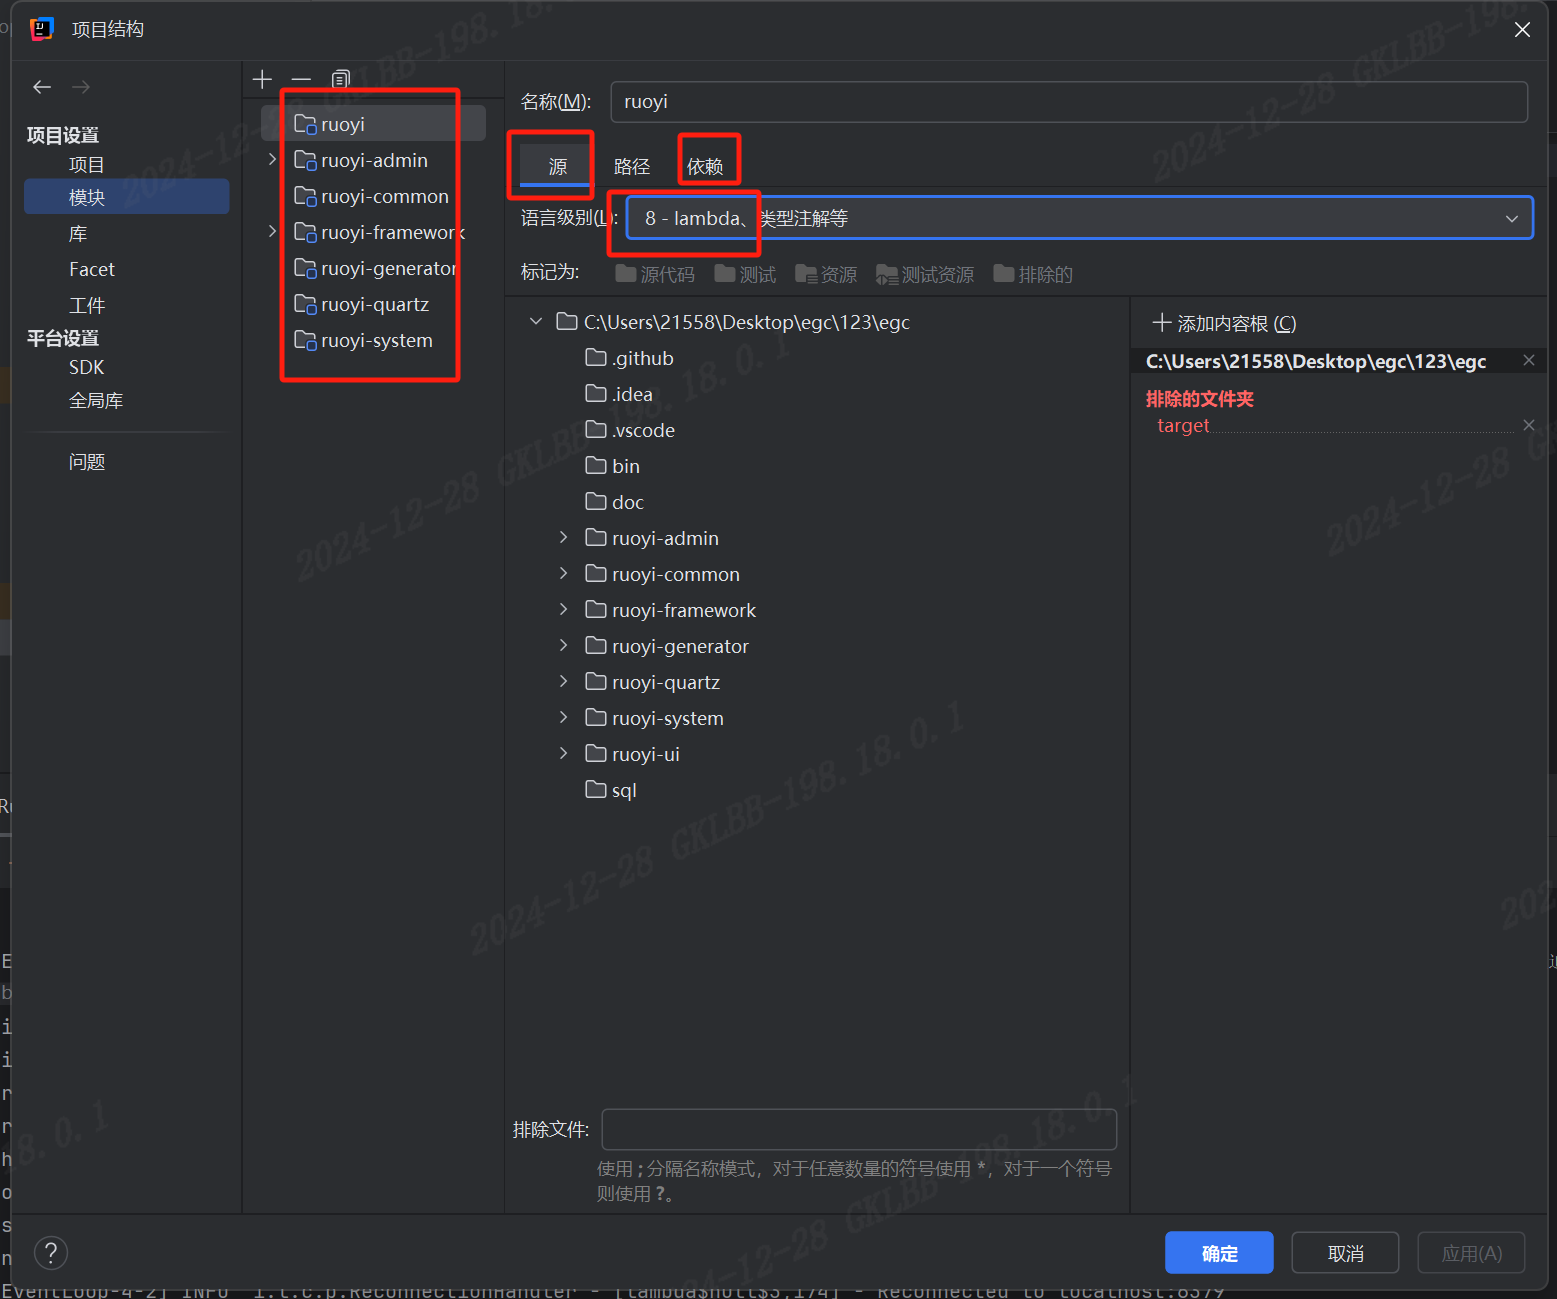Screen dimensions: 1557x1299
Task: Expand ruoyi-system folder in content tree
Action: pyautogui.click(x=564, y=717)
